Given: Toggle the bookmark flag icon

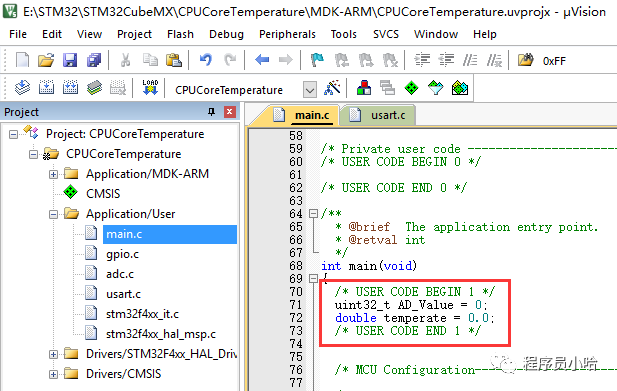Looking at the screenshot, I should click(317, 60).
